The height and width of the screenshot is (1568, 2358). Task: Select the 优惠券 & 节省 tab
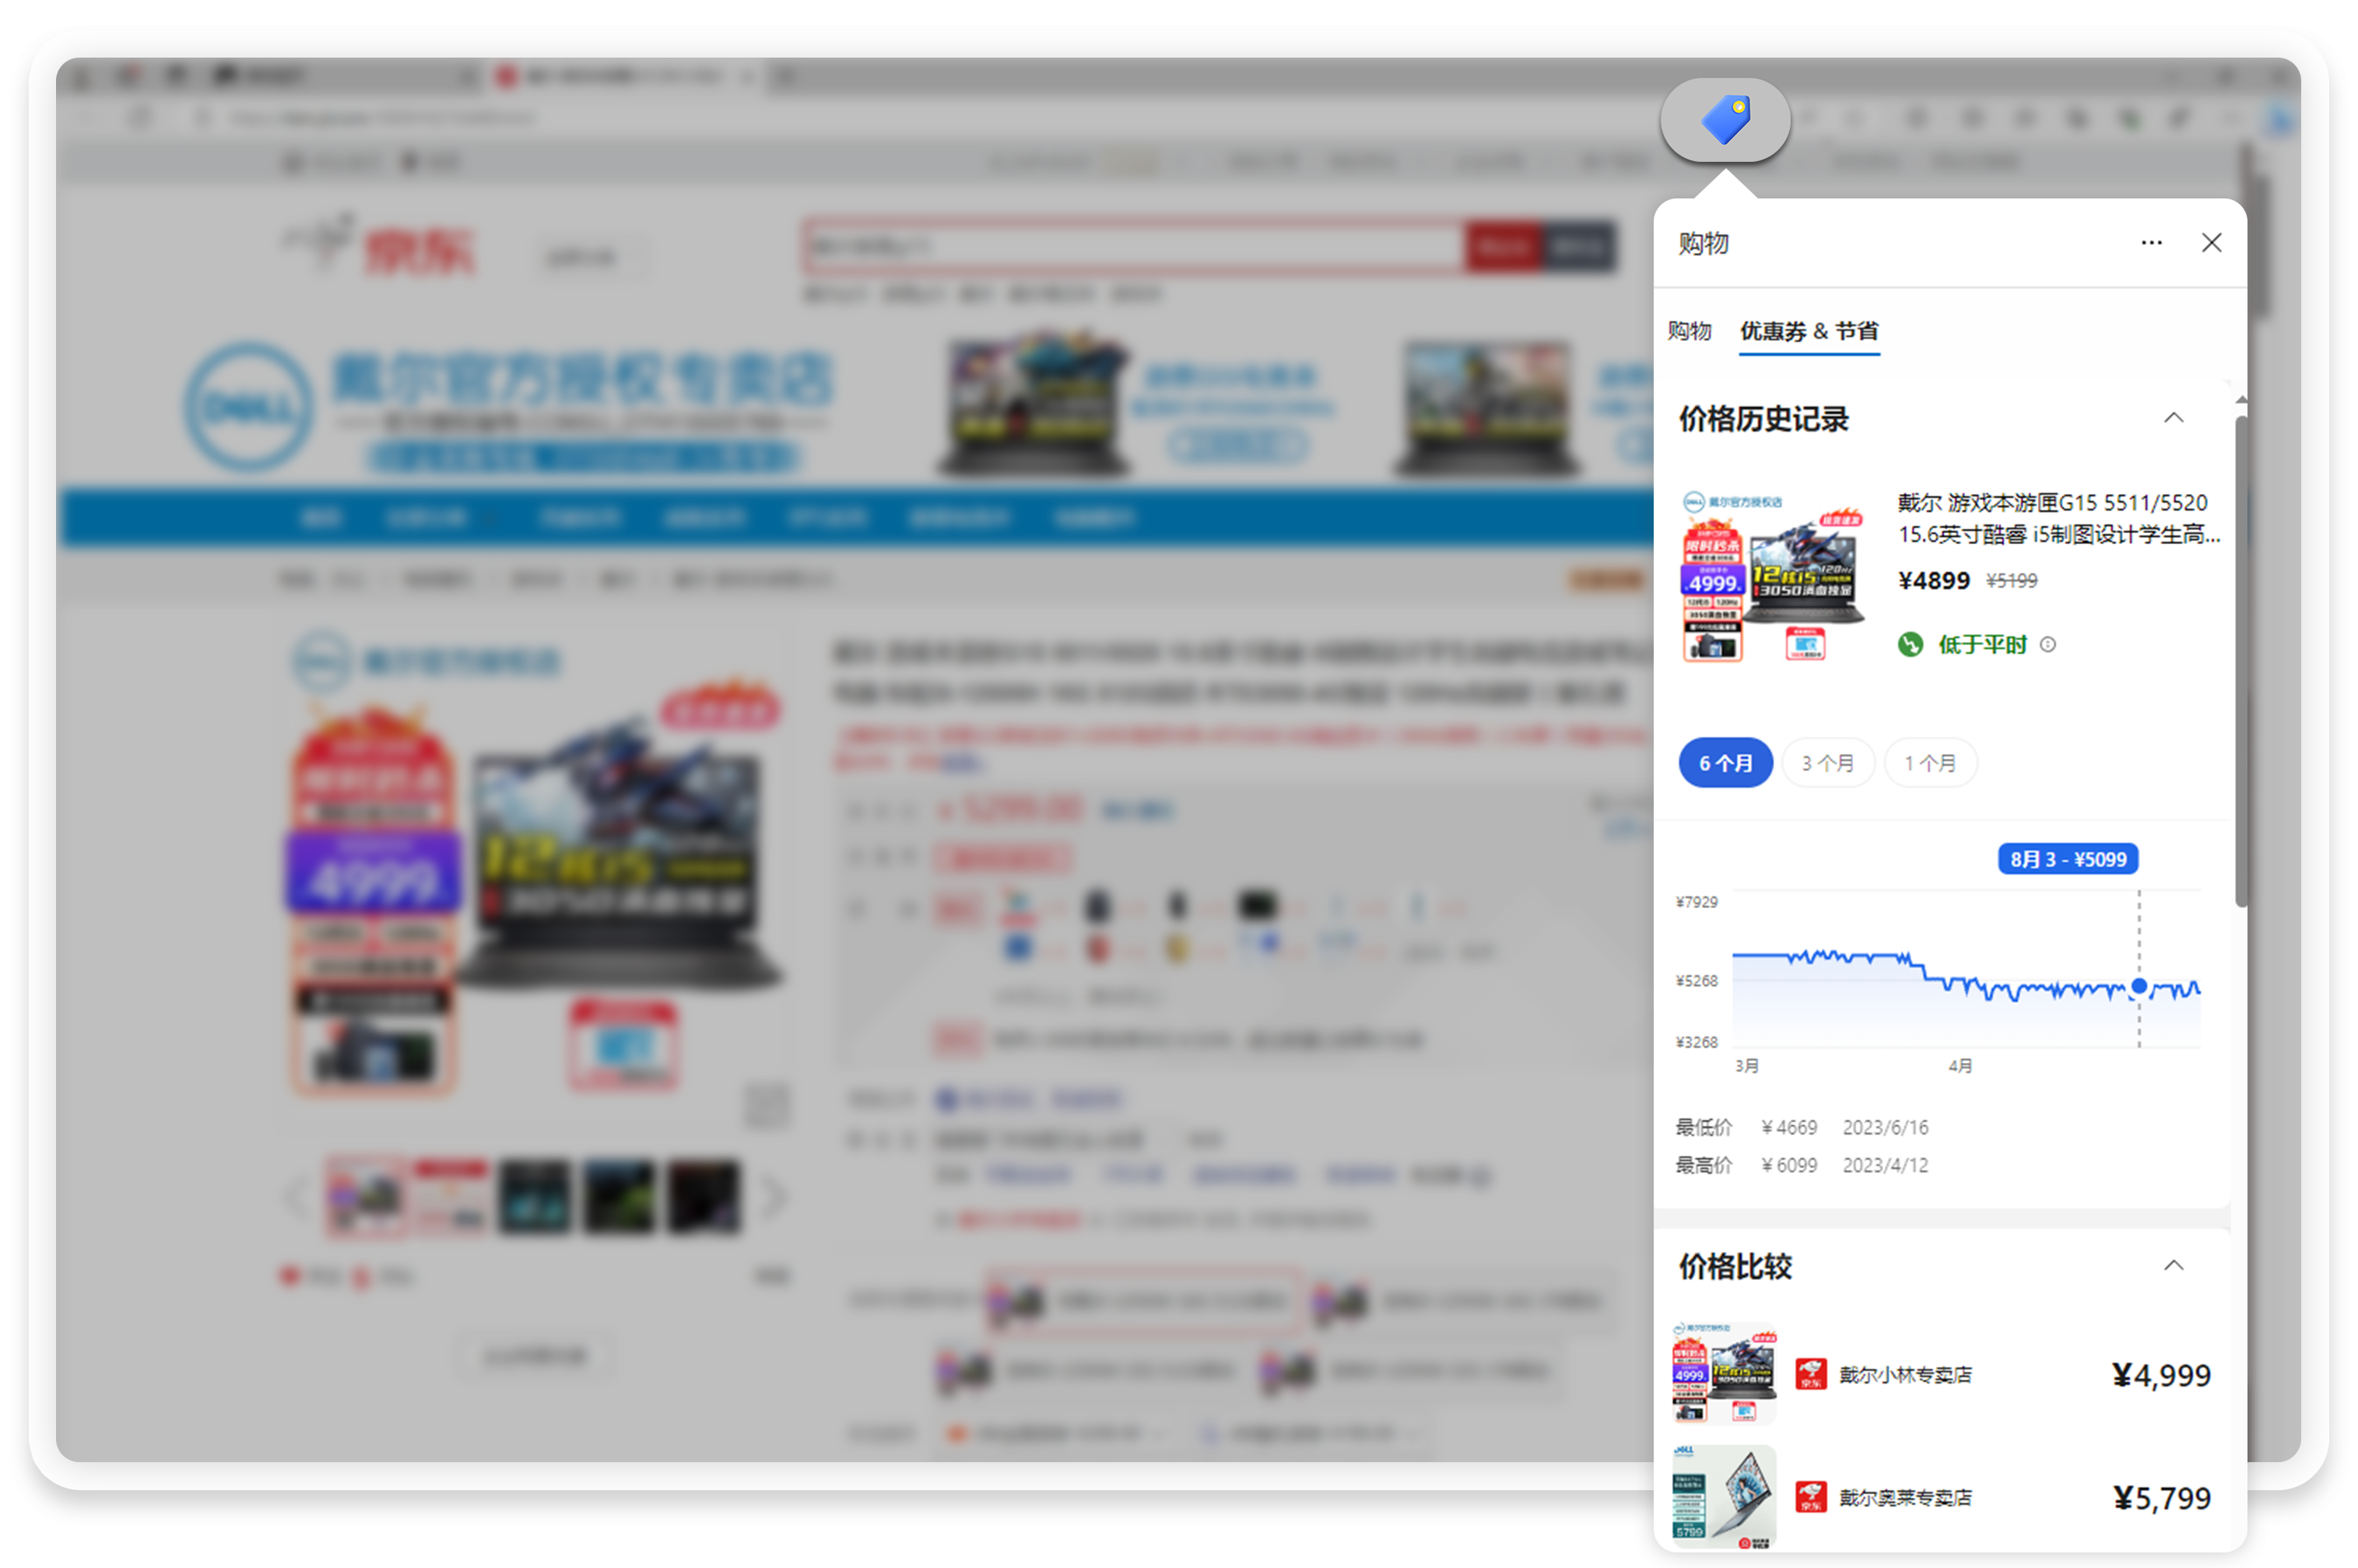[1809, 331]
